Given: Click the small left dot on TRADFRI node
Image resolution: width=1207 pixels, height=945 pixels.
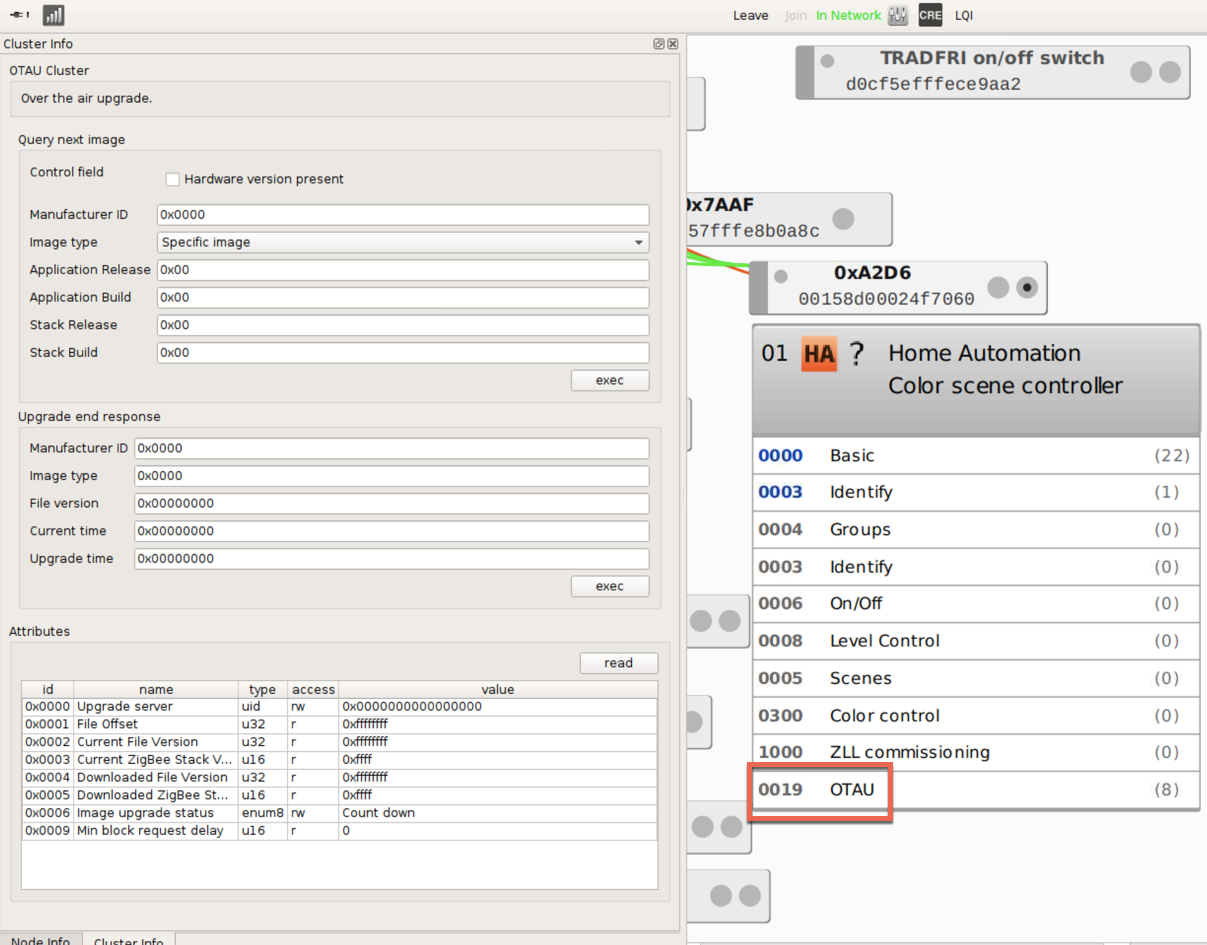Looking at the screenshot, I should pos(827,61).
